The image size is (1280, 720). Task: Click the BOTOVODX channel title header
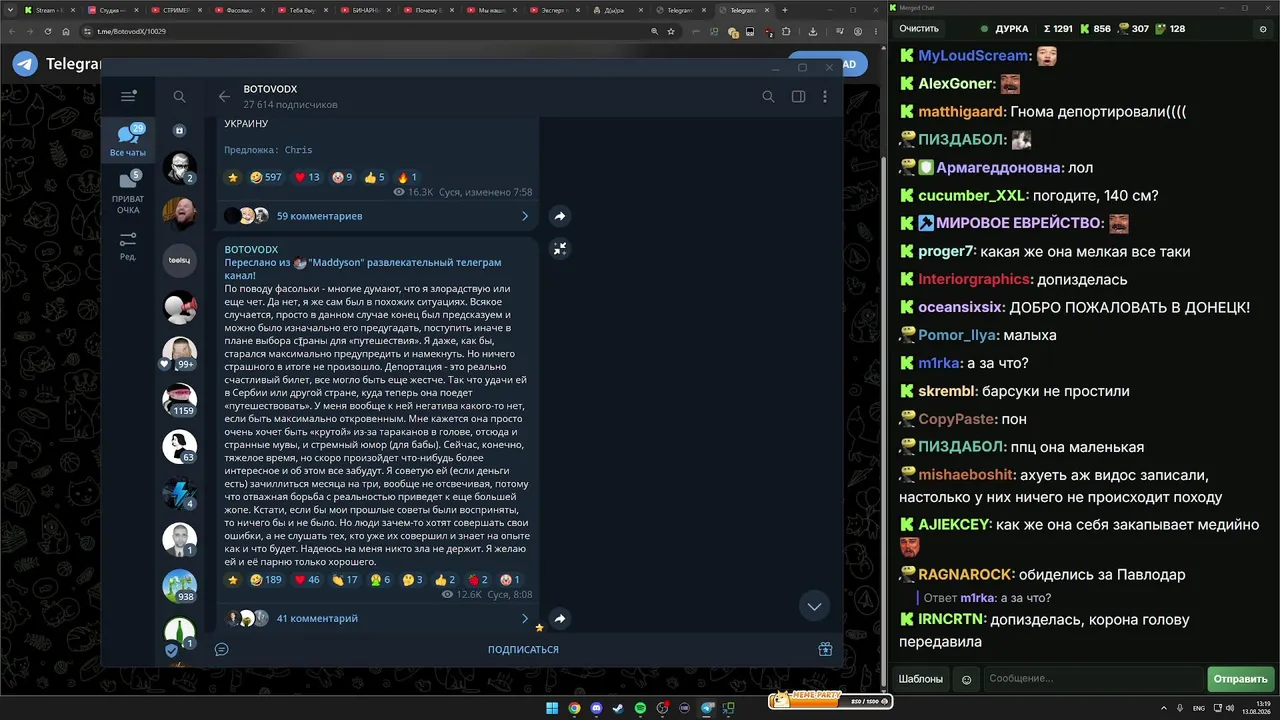[270, 89]
